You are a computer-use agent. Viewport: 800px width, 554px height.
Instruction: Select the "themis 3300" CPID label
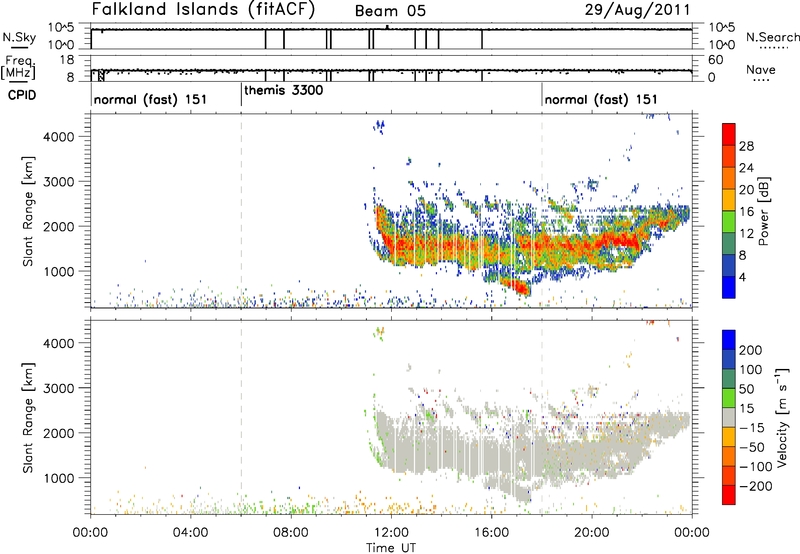284,90
